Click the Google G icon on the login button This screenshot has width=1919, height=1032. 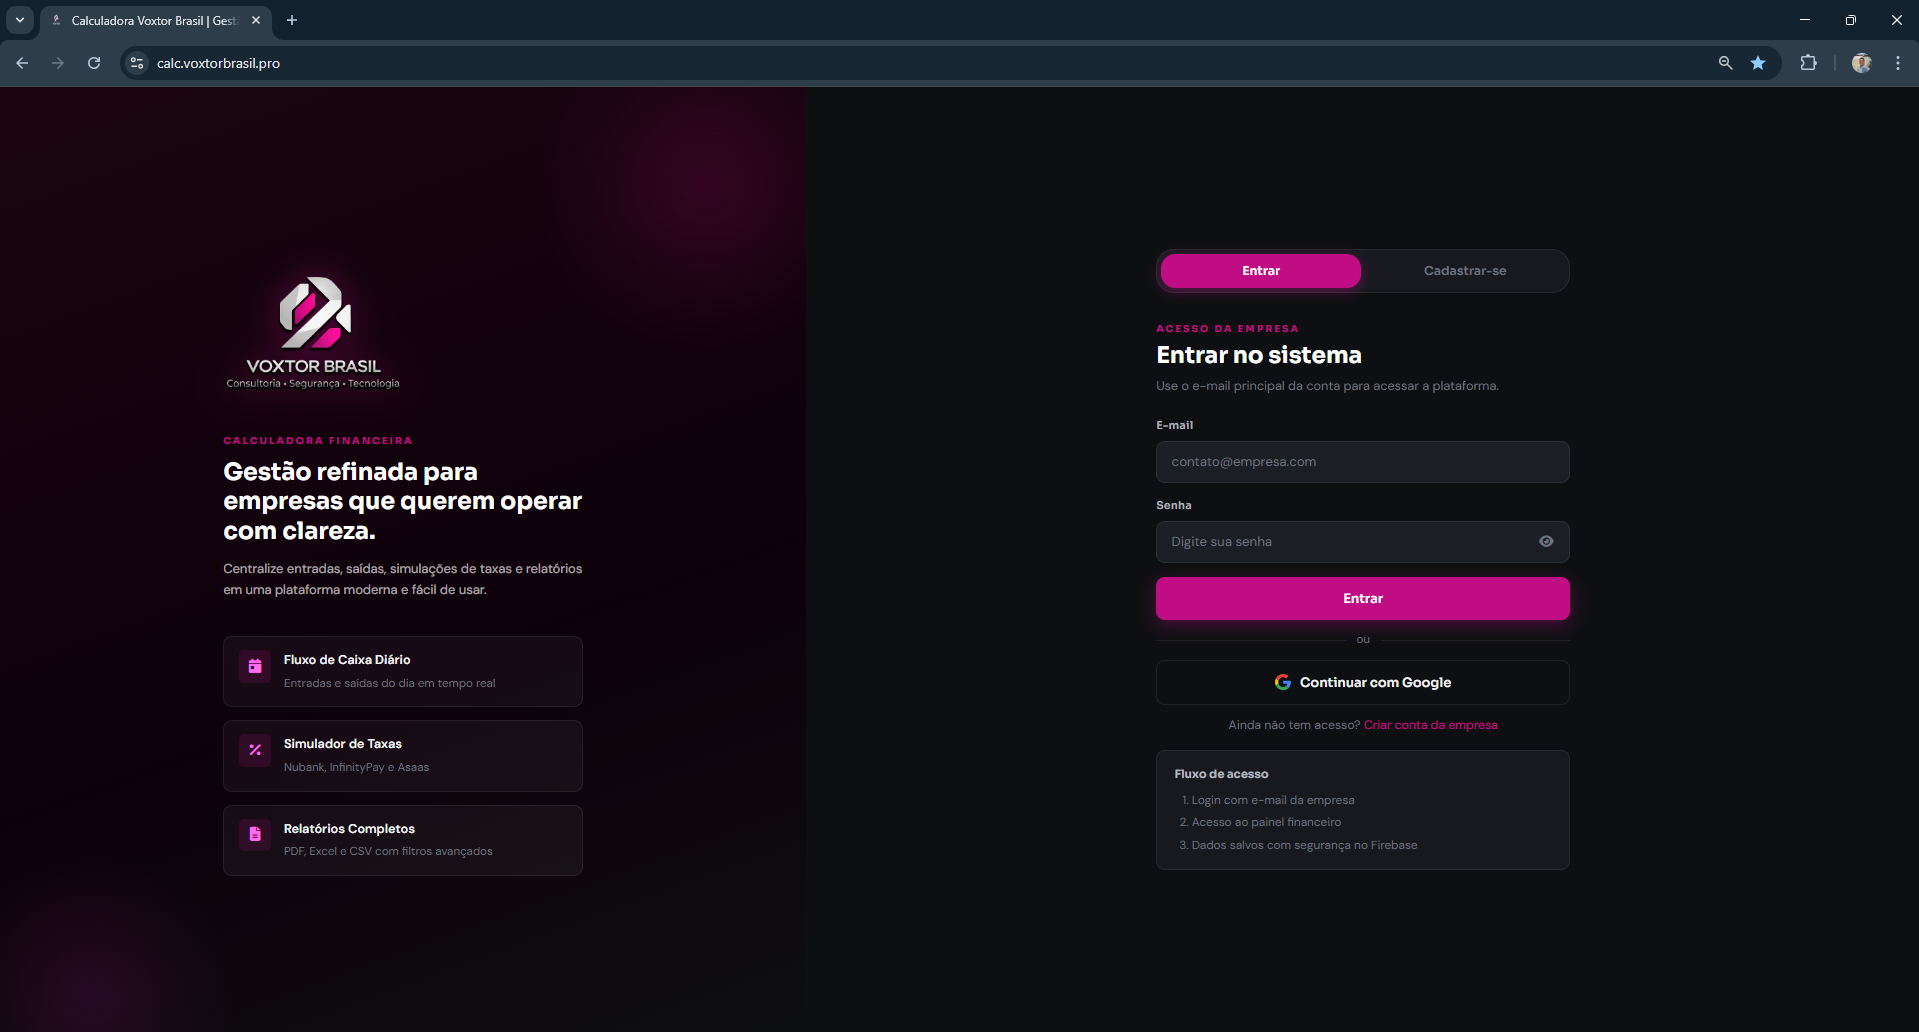[1283, 682]
